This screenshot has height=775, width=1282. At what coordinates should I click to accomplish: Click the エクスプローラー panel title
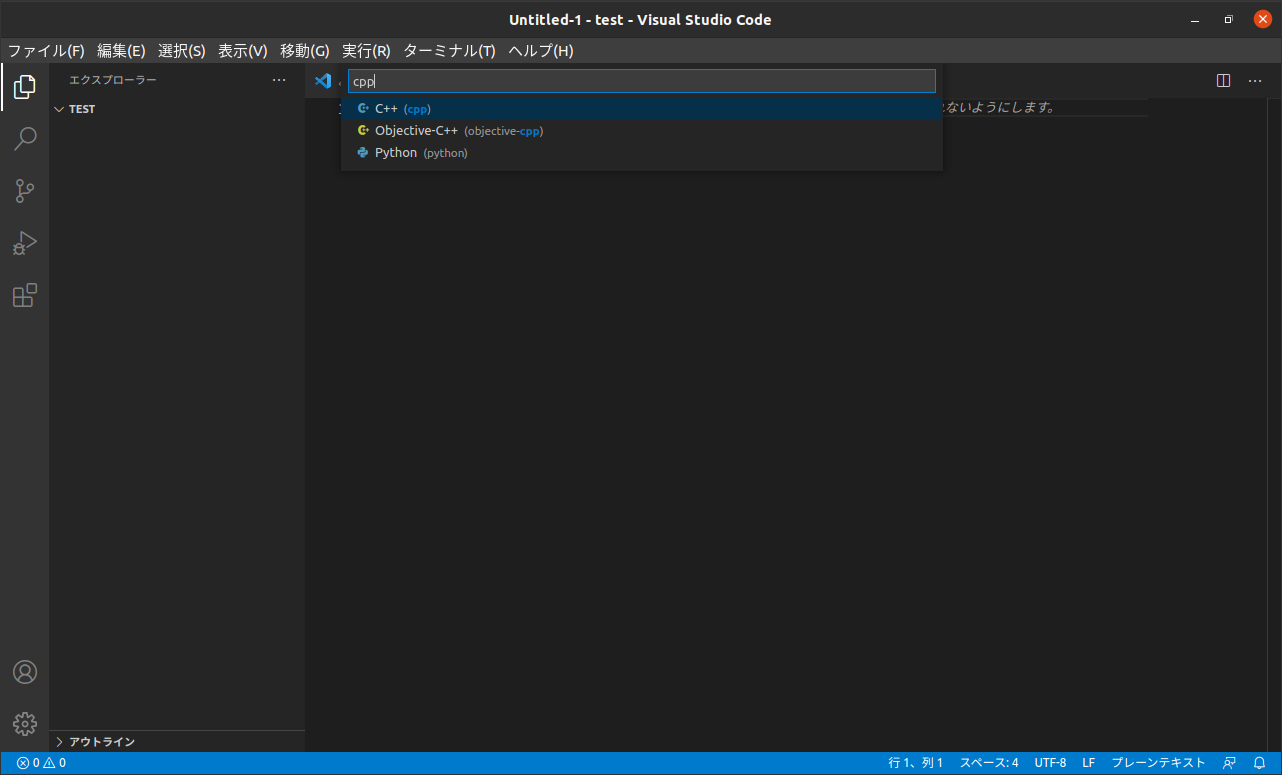pos(113,80)
